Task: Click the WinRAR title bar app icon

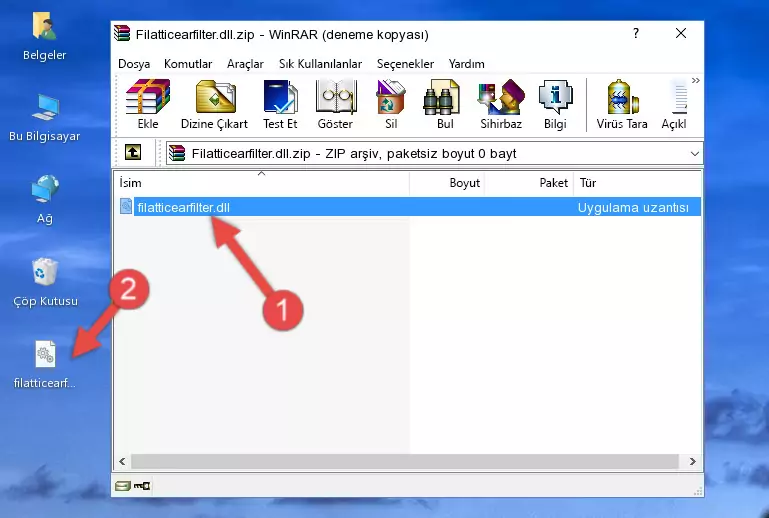Action: pyautogui.click(x=122, y=33)
